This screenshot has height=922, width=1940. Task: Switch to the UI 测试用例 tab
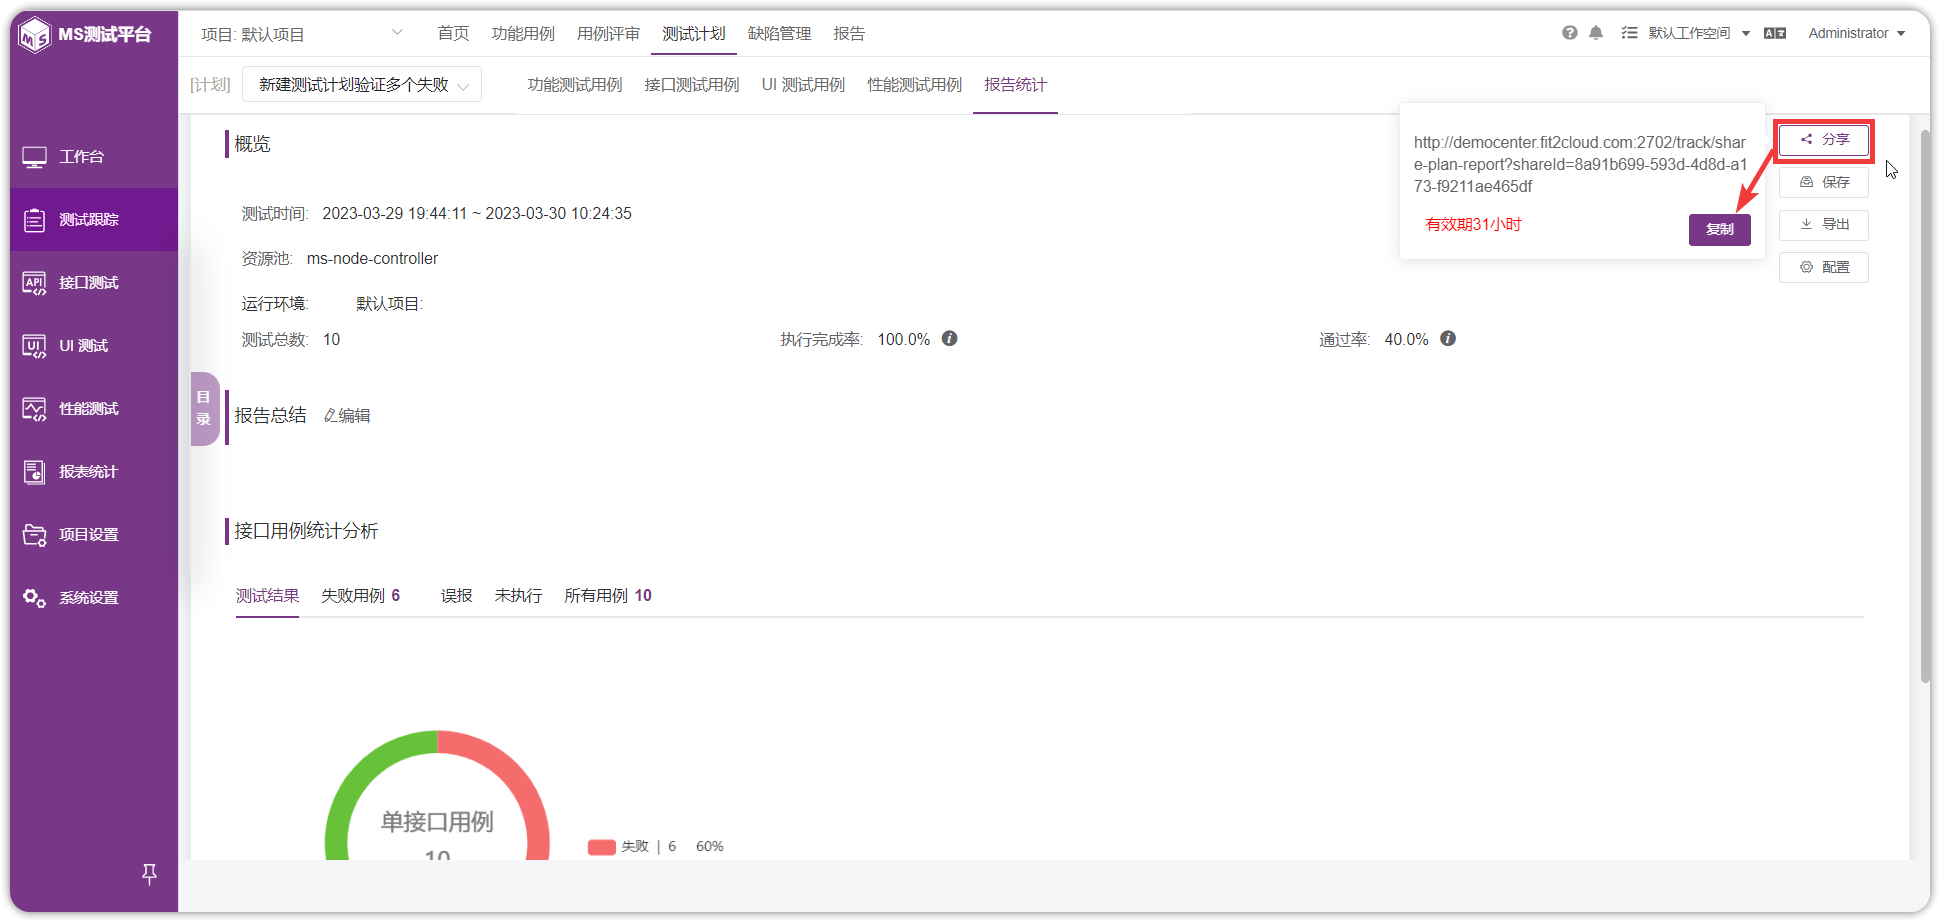(803, 85)
